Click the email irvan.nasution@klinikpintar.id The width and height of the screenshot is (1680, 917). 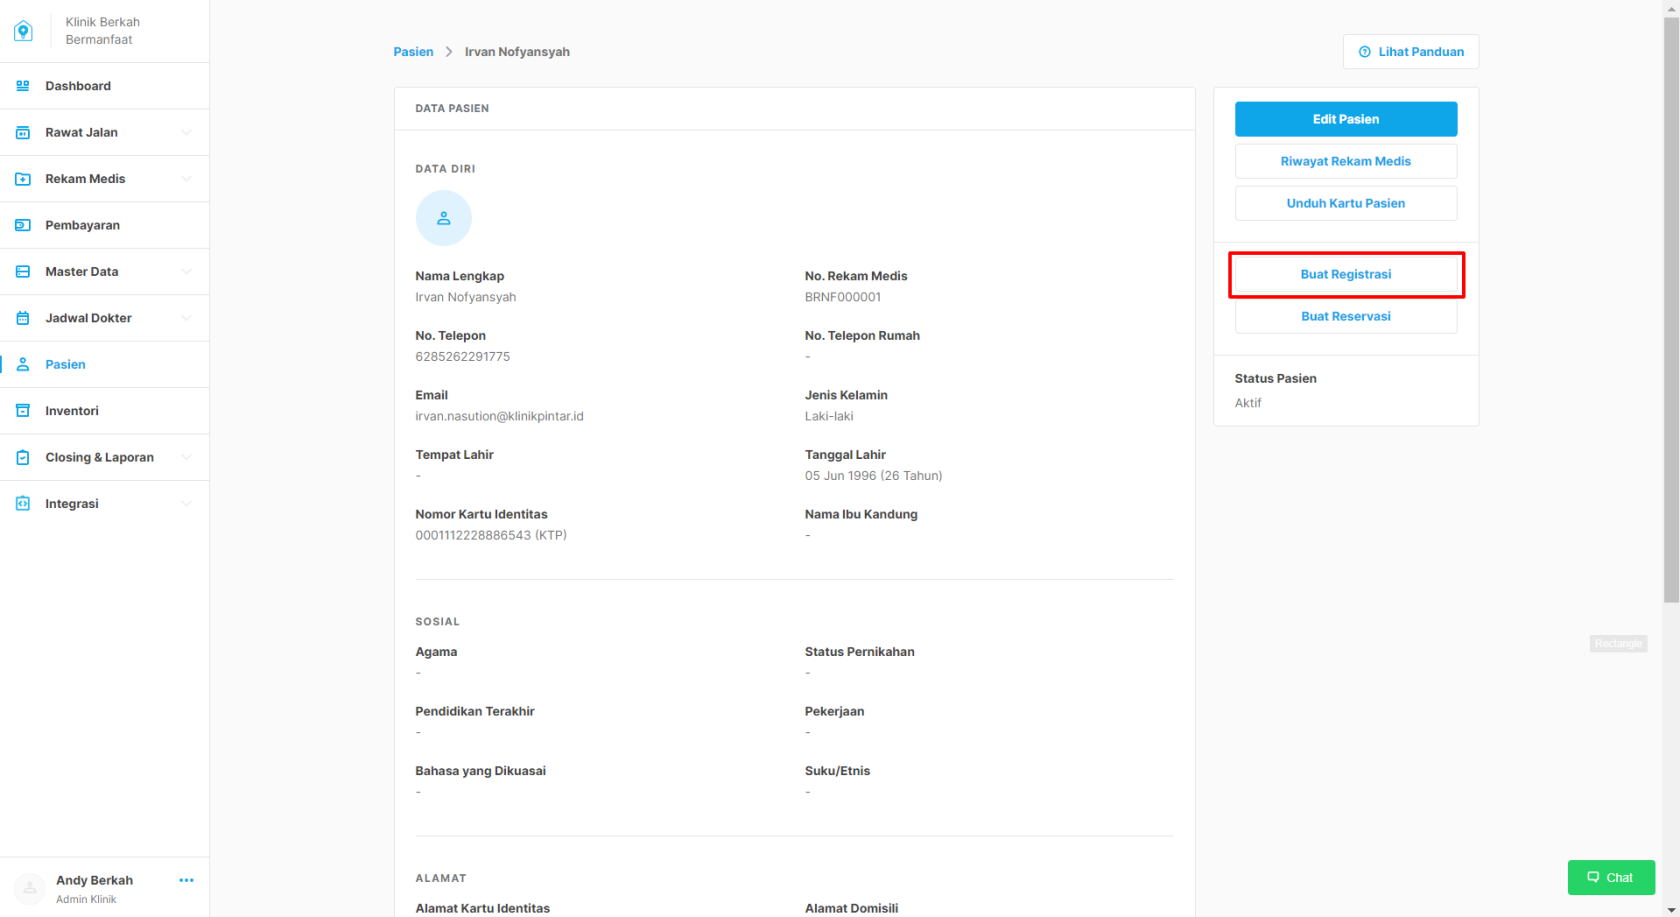pos(499,416)
